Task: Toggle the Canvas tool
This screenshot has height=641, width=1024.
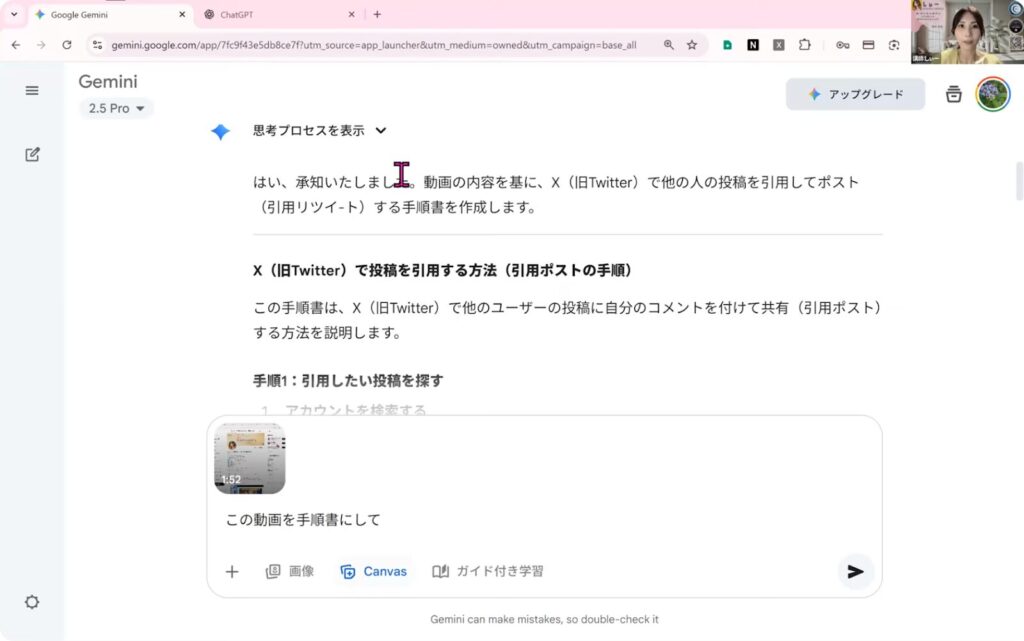Action: [374, 571]
